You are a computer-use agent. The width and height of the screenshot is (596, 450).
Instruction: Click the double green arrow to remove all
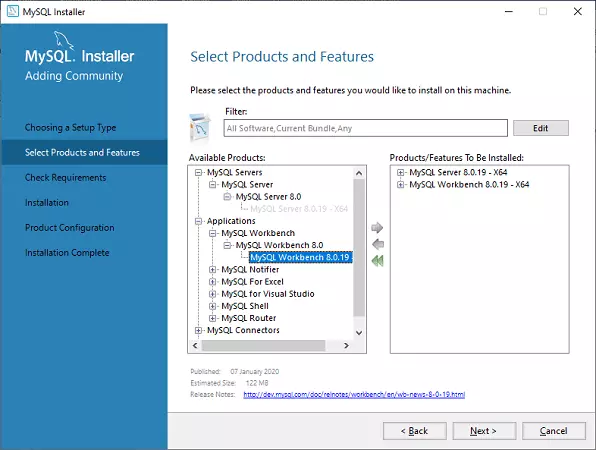(x=377, y=261)
